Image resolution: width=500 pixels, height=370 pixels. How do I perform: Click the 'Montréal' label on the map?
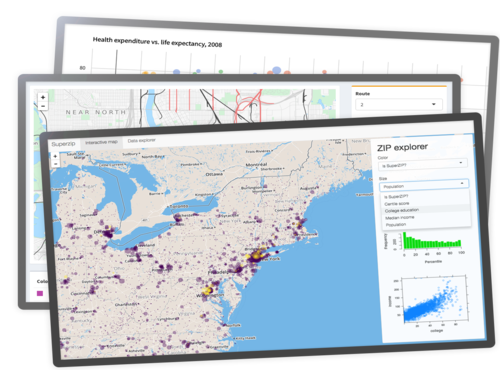click(x=256, y=165)
